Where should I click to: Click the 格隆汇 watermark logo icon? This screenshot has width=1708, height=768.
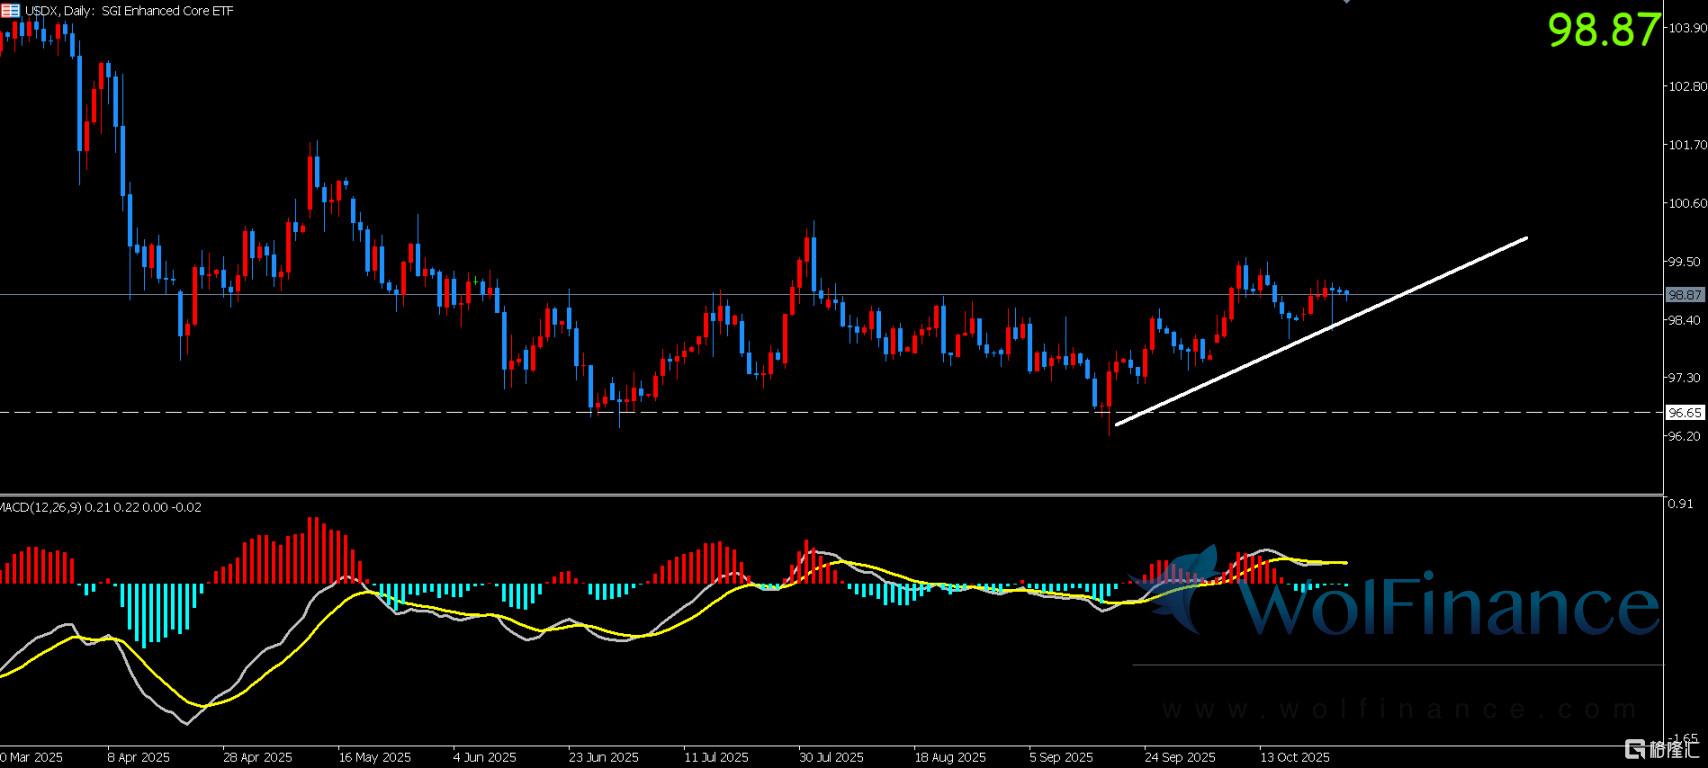coord(1635,748)
